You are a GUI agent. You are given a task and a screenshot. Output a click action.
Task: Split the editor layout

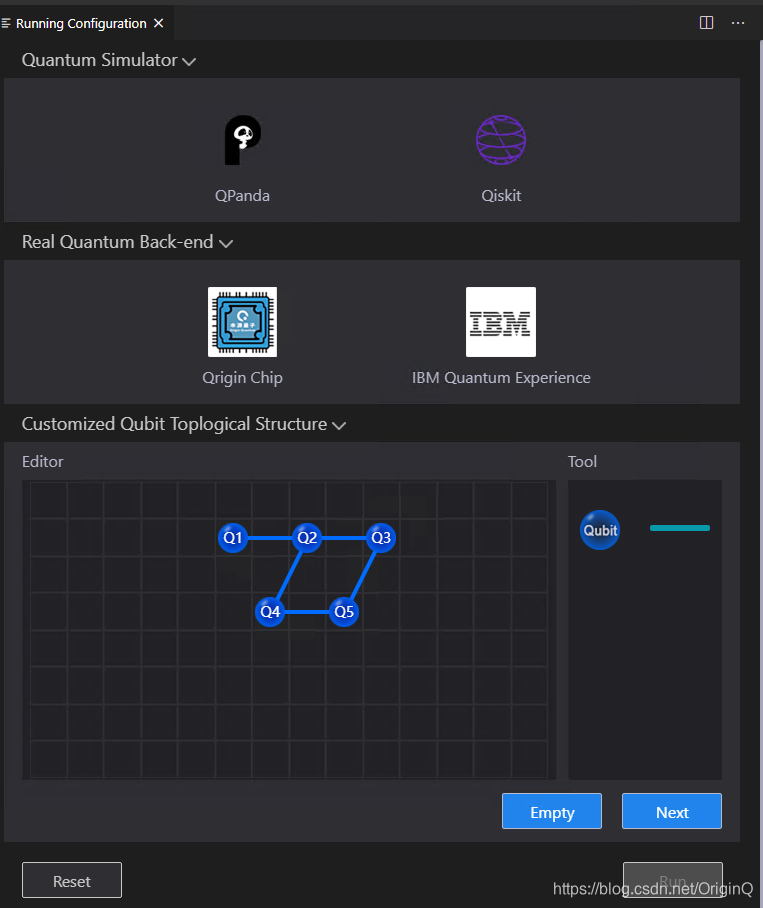(706, 23)
